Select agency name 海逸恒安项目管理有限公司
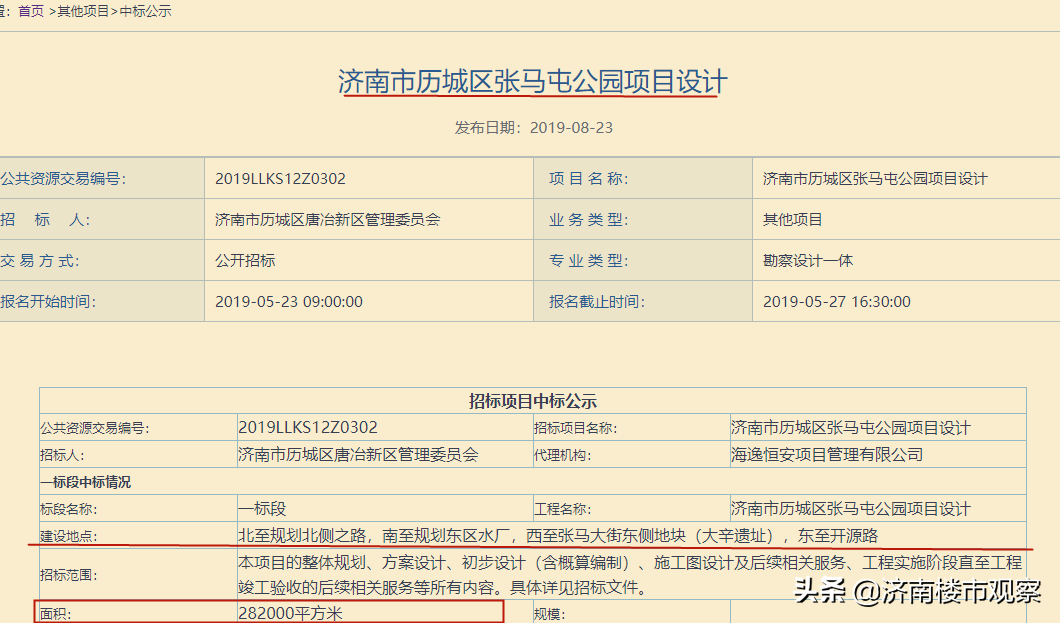Image resolution: width=1060 pixels, height=623 pixels. pyautogui.click(x=826, y=454)
